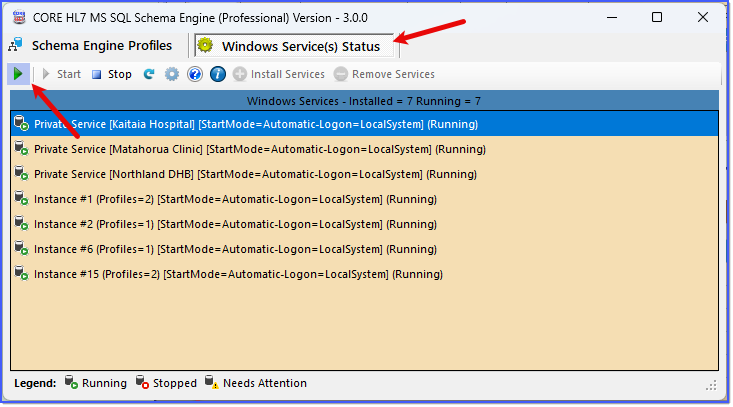
Task: Click the window resize grip in the corner
Action: click(x=711, y=386)
